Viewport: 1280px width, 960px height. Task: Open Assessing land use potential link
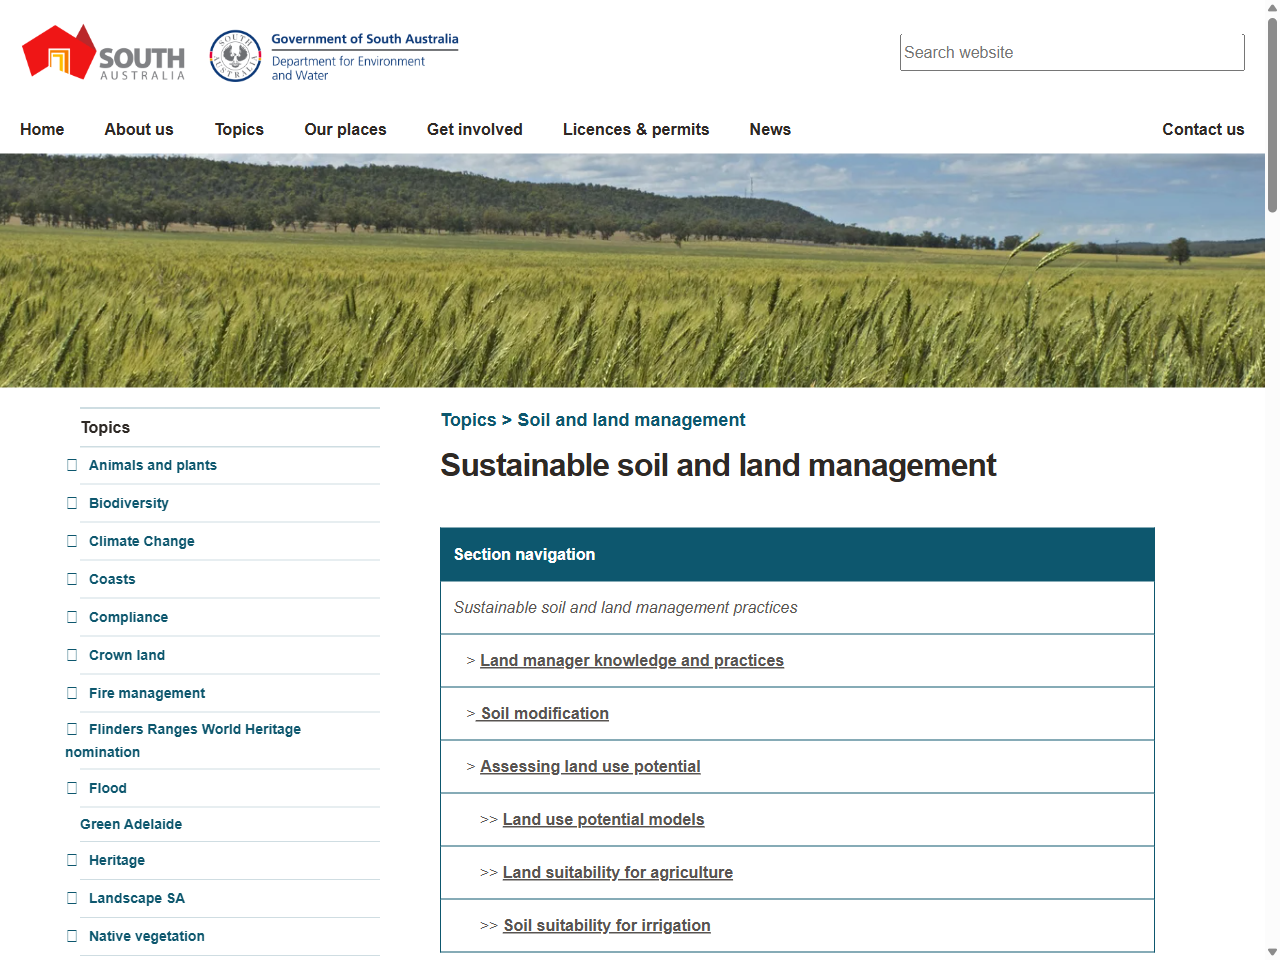point(590,766)
